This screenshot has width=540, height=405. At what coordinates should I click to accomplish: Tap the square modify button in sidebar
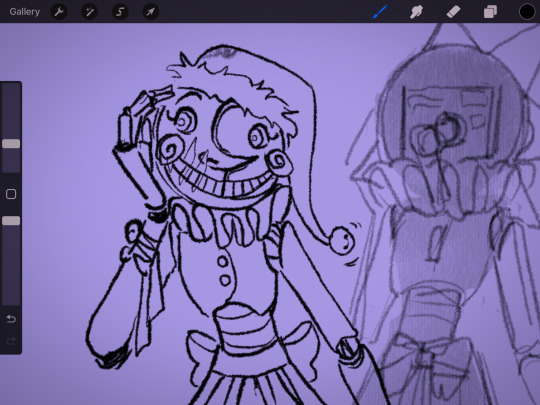click(x=11, y=194)
